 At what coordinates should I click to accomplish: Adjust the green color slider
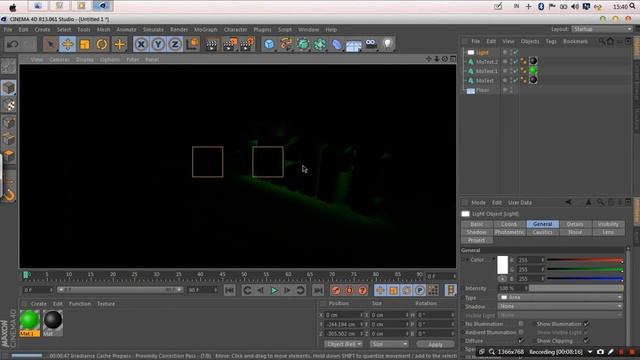(585, 269)
